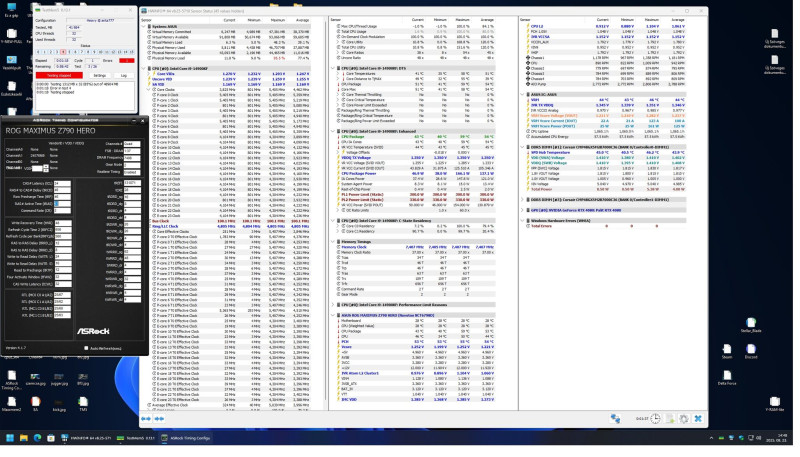This screenshot has height=457, width=800.
Task: Select the 'Uncore VID' sensor row
Action: [x=231, y=79]
